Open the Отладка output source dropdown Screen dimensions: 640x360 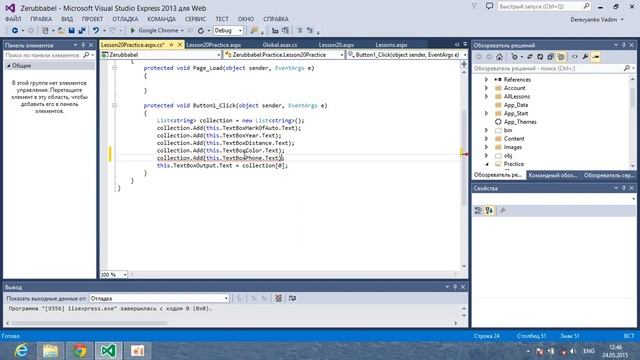[159, 298]
